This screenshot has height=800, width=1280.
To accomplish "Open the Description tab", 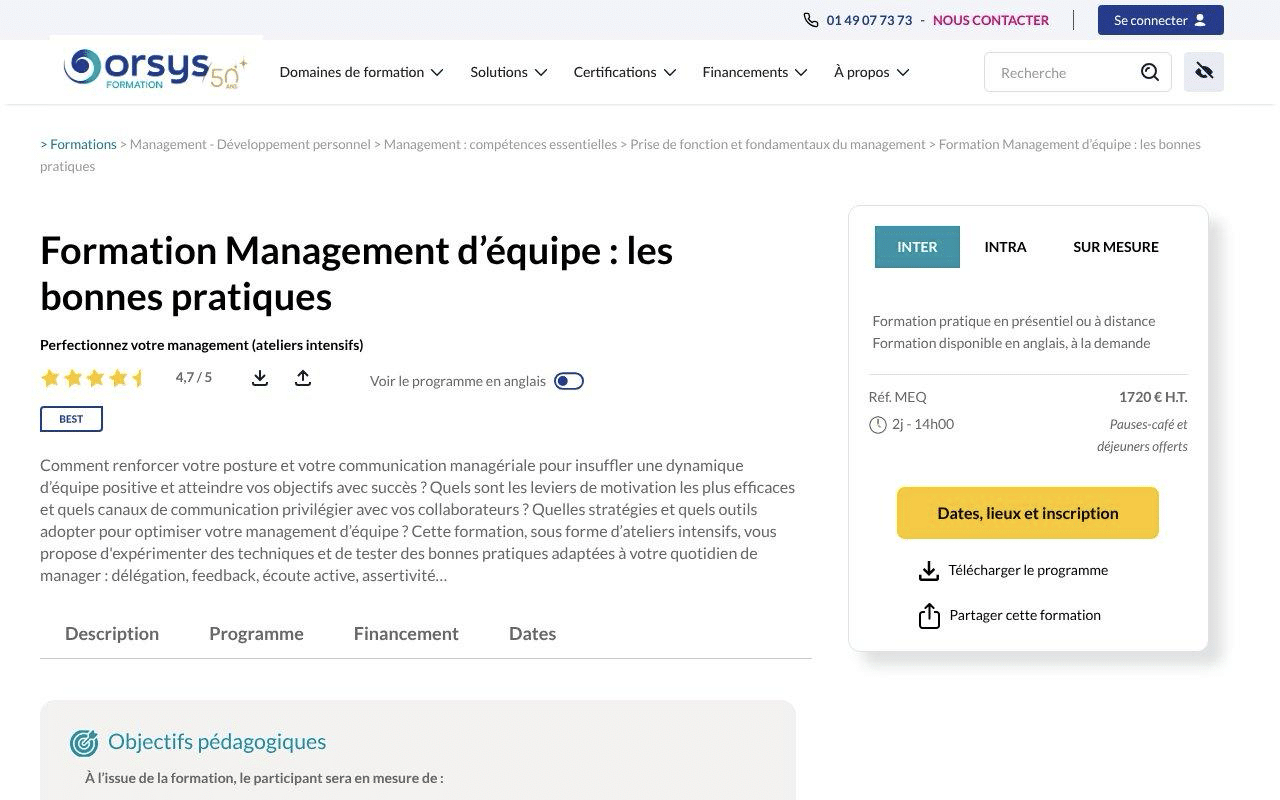I will pos(112,633).
